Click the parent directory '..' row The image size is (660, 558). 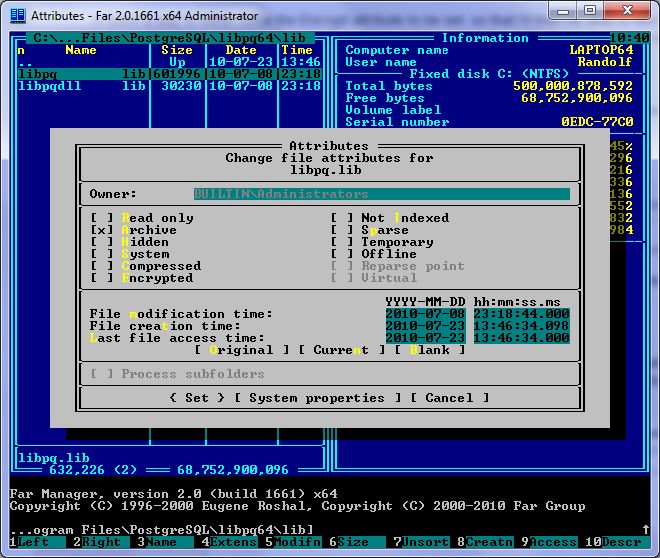[170, 62]
